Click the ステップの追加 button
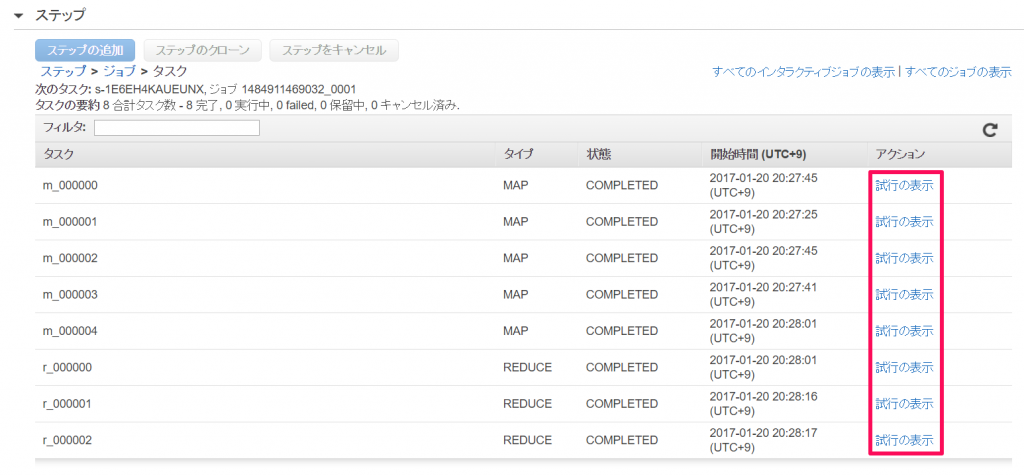The height and width of the screenshot is (476, 1024). pos(85,50)
